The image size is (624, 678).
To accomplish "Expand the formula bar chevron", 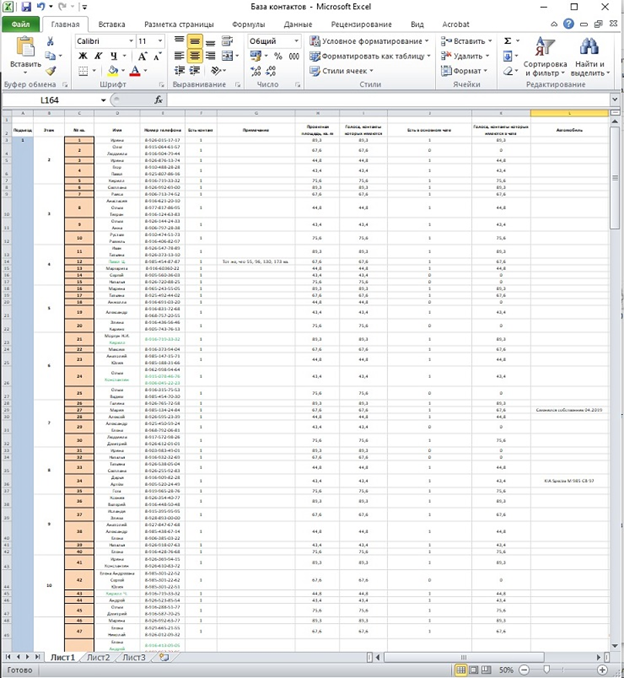I will click(x=615, y=100).
